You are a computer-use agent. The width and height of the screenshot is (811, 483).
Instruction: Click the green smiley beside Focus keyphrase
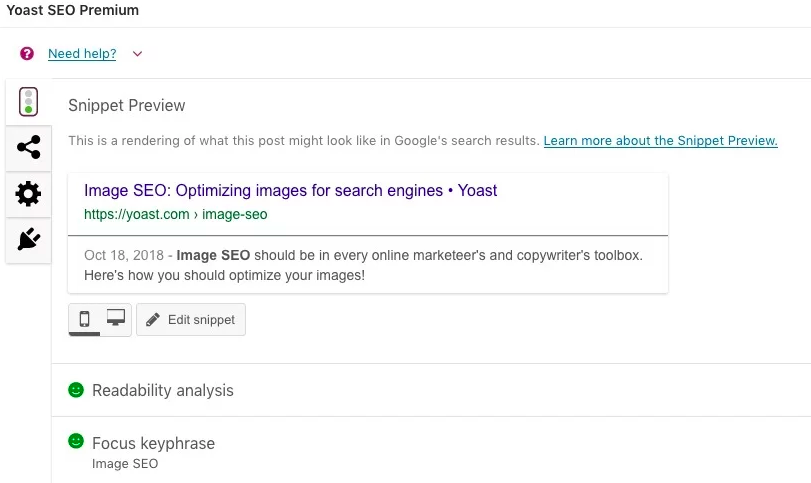click(76, 441)
